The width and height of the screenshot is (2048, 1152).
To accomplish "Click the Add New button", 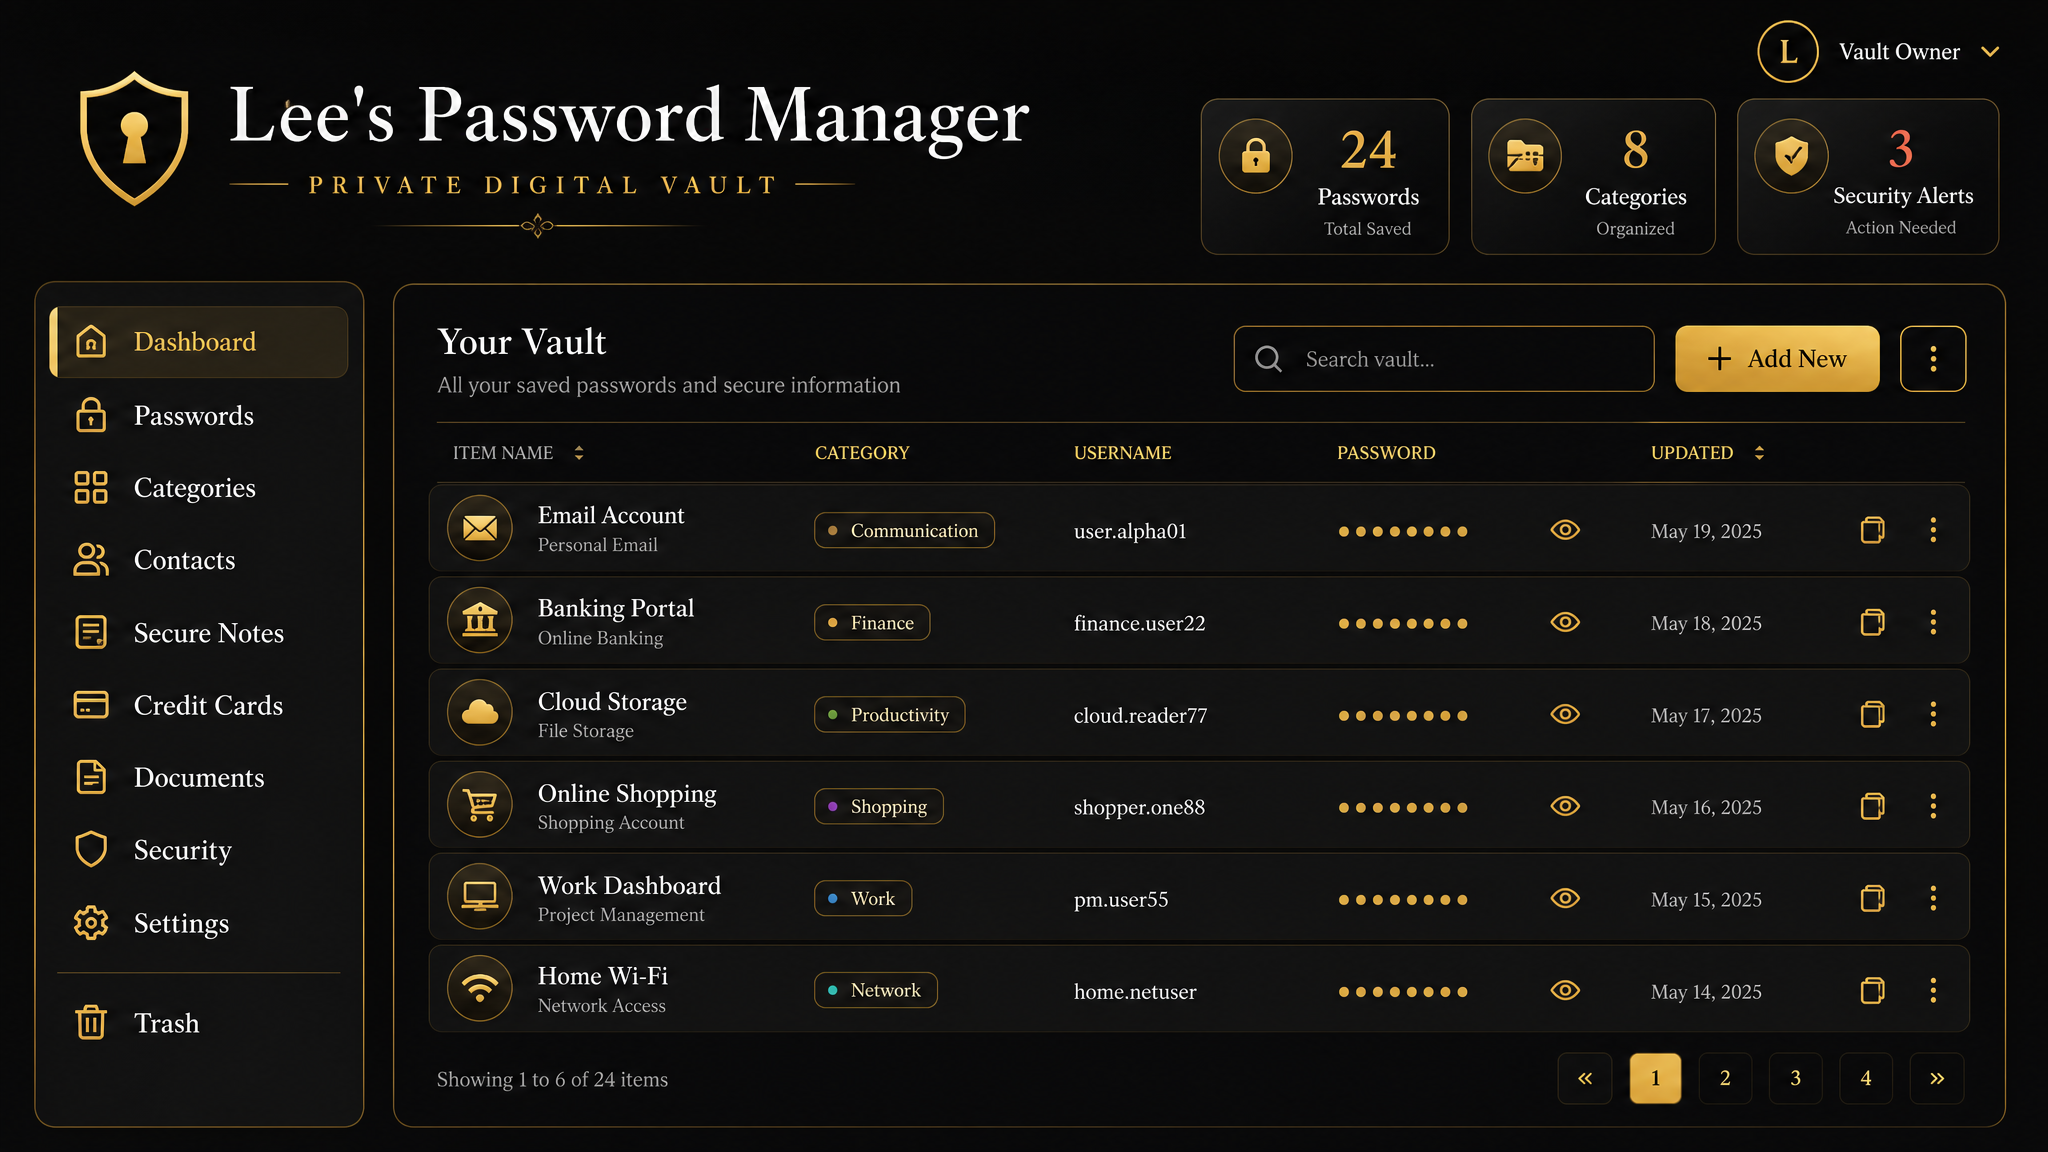I will pyautogui.click(x=1777, y=358).
